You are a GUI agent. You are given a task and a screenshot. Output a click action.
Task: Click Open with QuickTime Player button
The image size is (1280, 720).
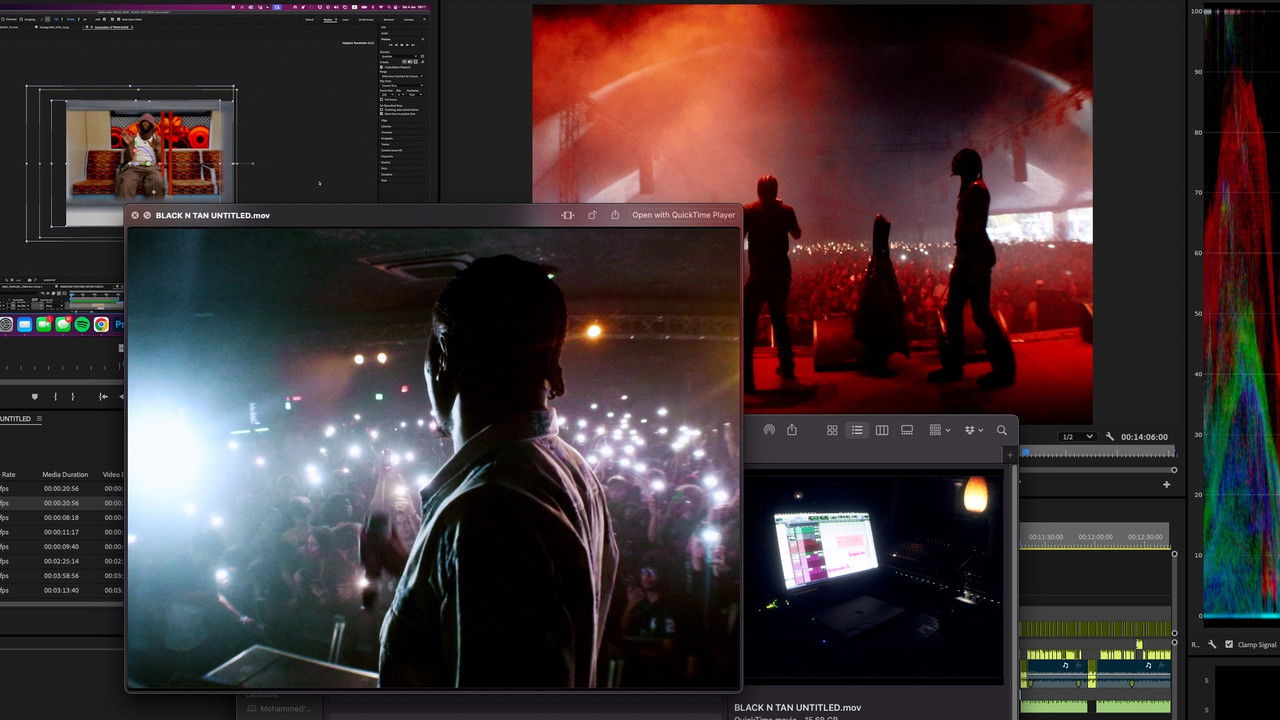pos(683,215)
